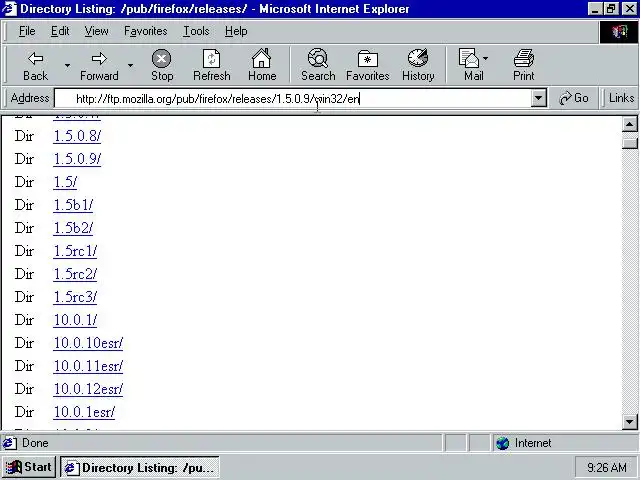640x480 pixels.
Task: Open the Links toolbar
Action: point(621,98)
